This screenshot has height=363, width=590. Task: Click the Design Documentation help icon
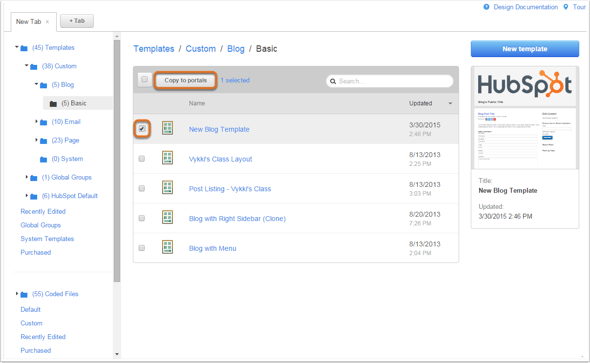click(486, 7)
